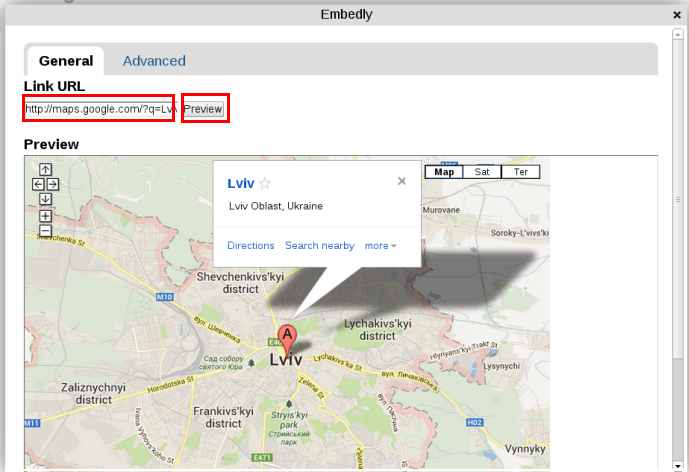Pan the map left with the arrow

coord(38,184)
